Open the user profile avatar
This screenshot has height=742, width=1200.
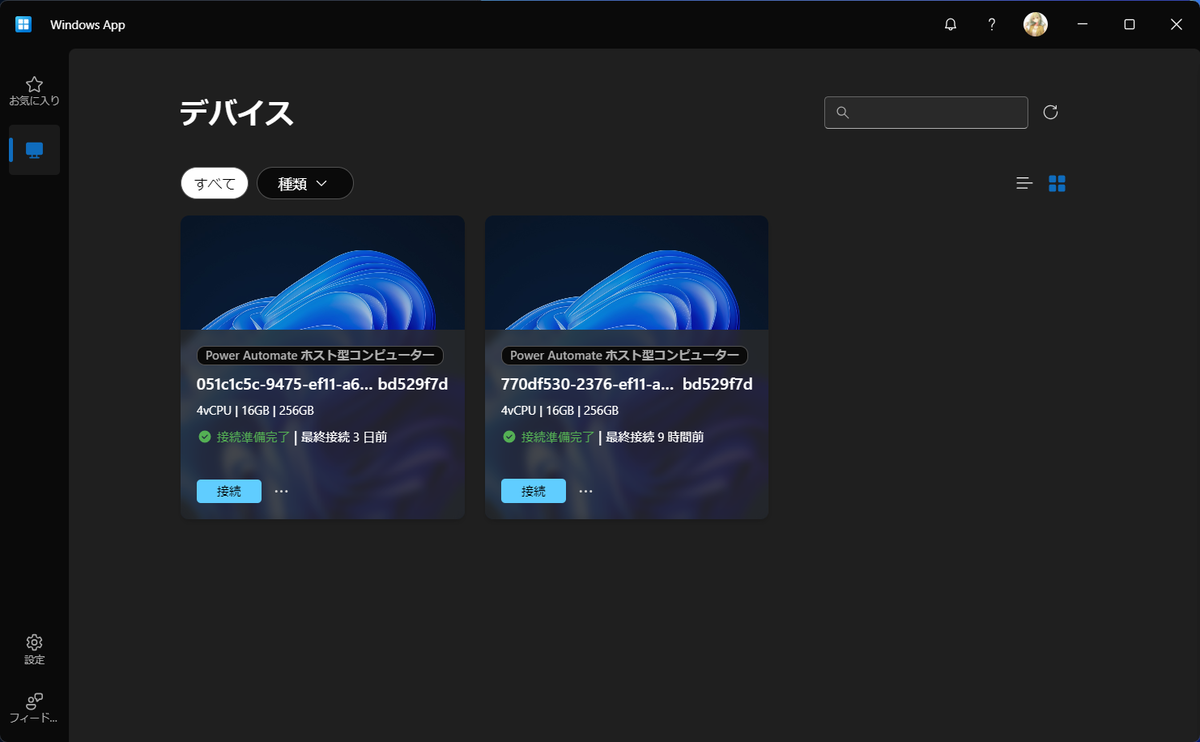1035,25
